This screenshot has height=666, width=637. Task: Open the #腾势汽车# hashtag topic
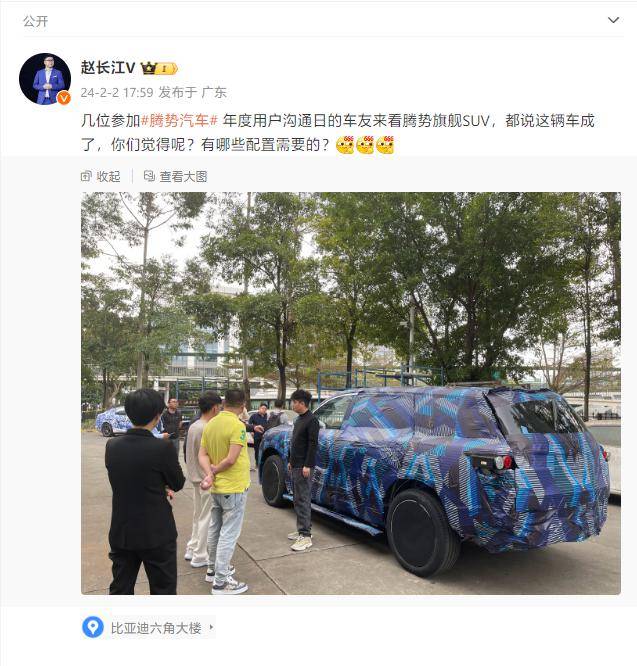click(179, 121)
